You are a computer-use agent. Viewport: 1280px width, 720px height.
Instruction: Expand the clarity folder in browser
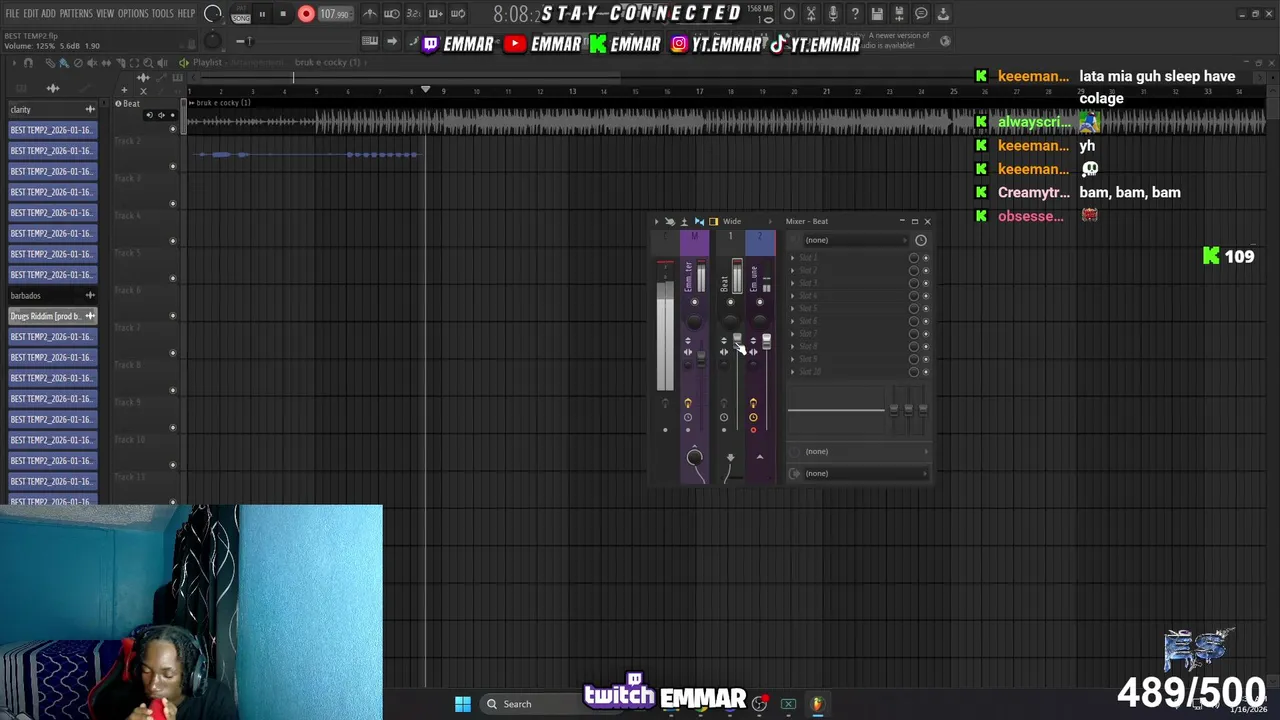coord(53,109)
